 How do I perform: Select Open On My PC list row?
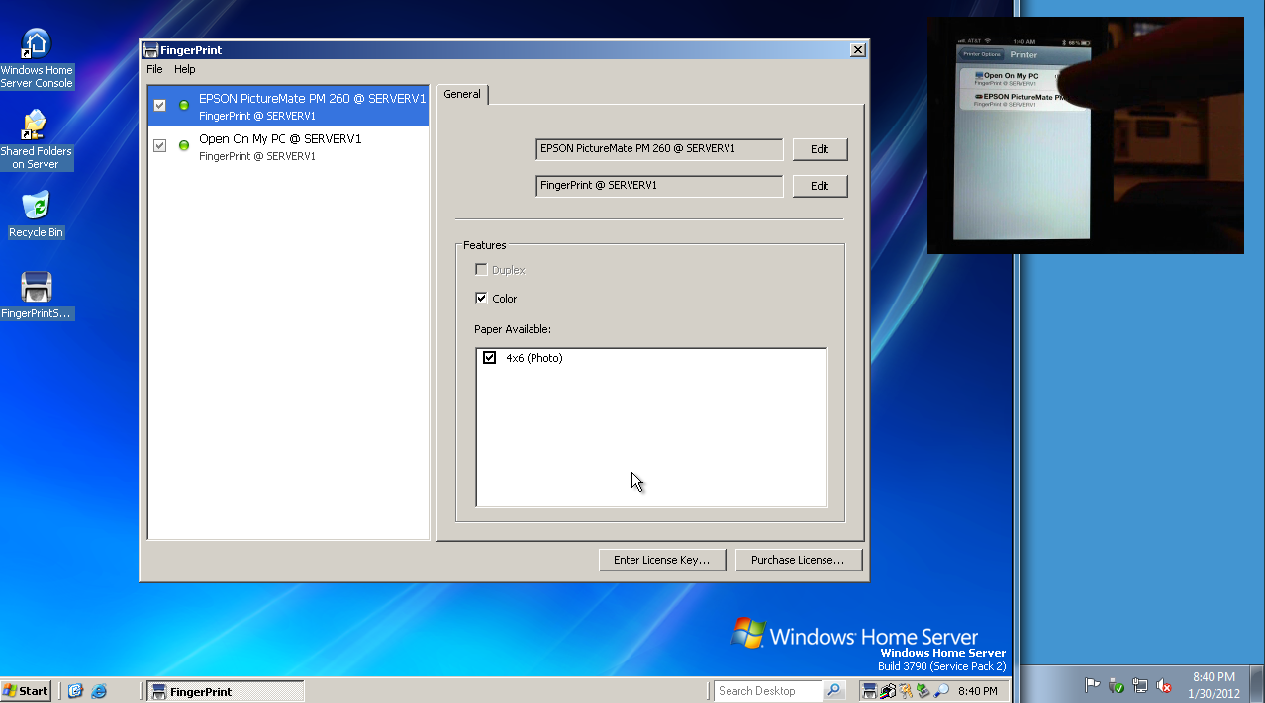[288, 146]
